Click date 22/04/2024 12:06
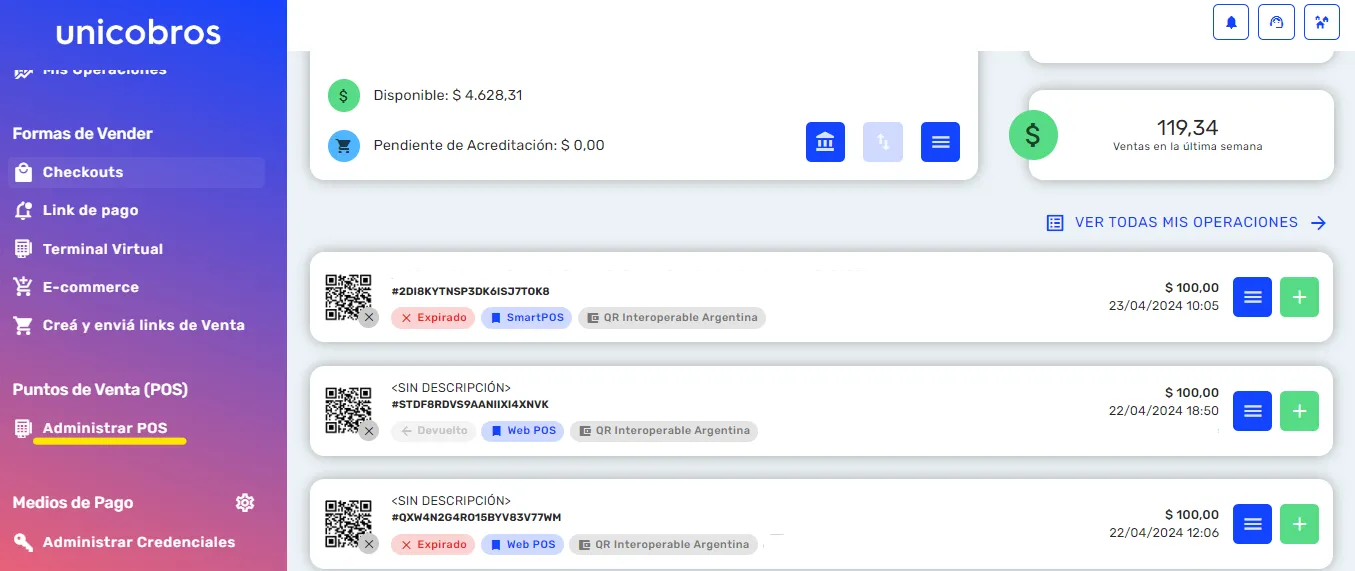 tap(1164, 533)
